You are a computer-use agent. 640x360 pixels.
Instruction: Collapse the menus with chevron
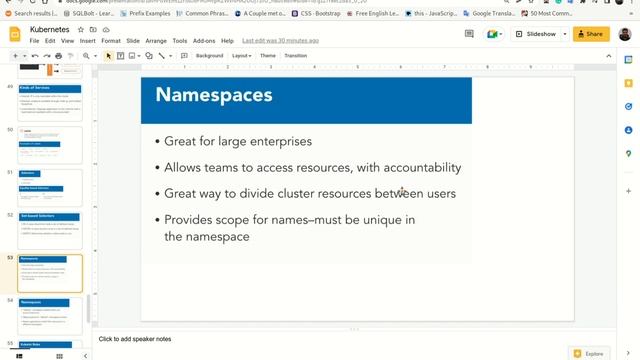pos(609,56)
